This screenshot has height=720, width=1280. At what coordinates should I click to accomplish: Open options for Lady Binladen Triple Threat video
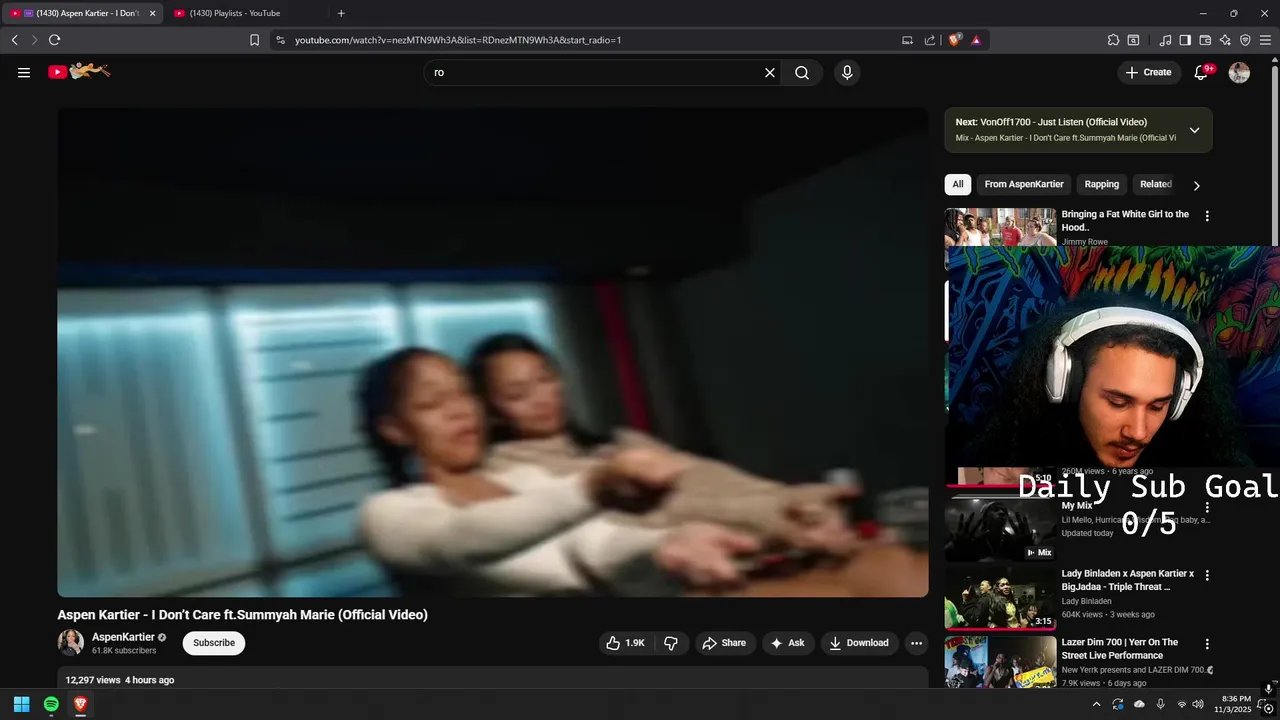click(1207, 575)
